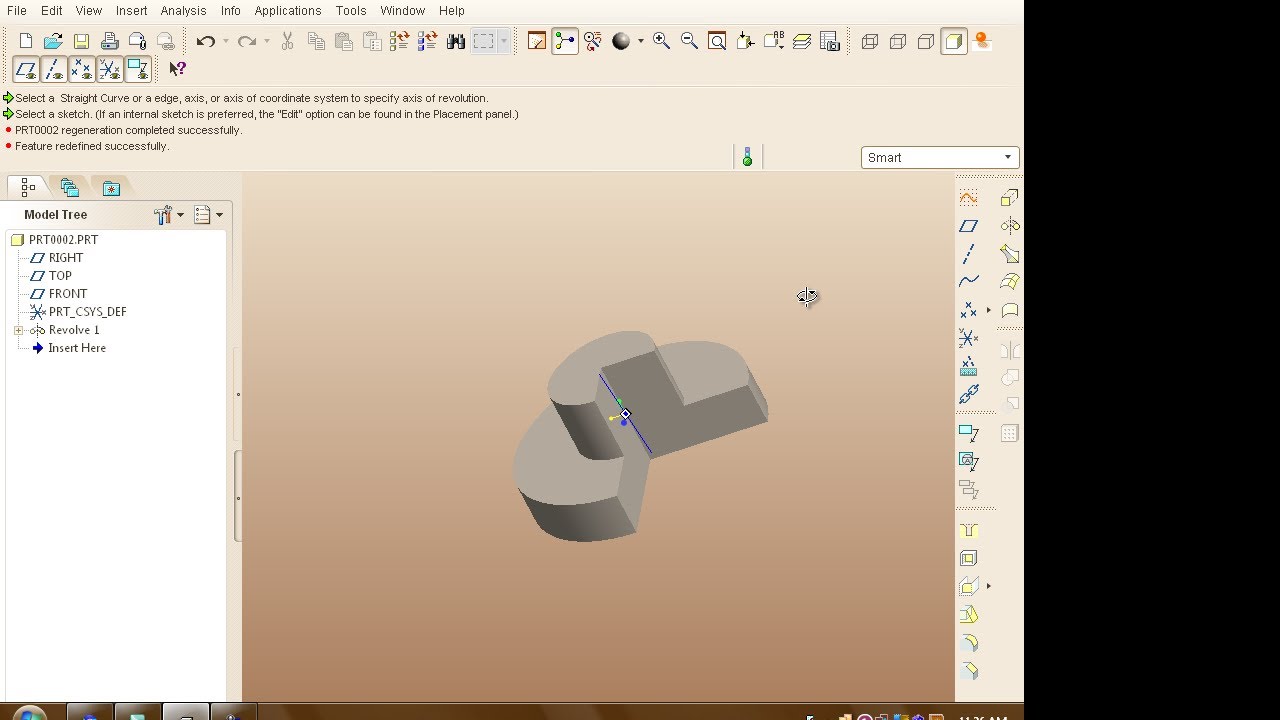Click the Datum Plane tool in right toolbar
The height and width of the screenshot is (720, 1280).
pyautogui.click(x=968, y=226)
